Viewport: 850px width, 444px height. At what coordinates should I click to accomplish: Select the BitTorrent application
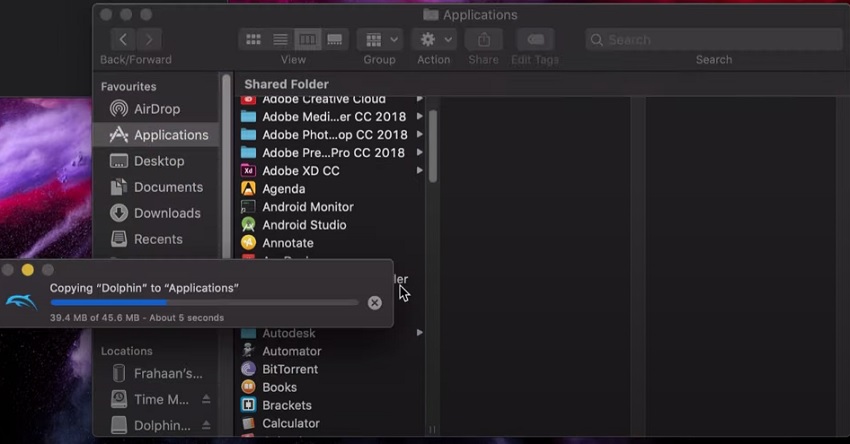pos(290,369)
